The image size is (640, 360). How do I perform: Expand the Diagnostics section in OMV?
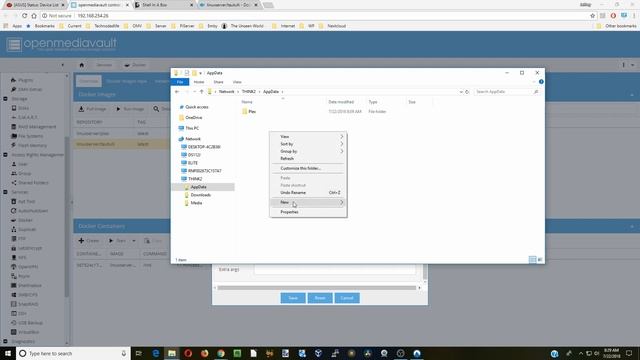click(x=5, y=341)
